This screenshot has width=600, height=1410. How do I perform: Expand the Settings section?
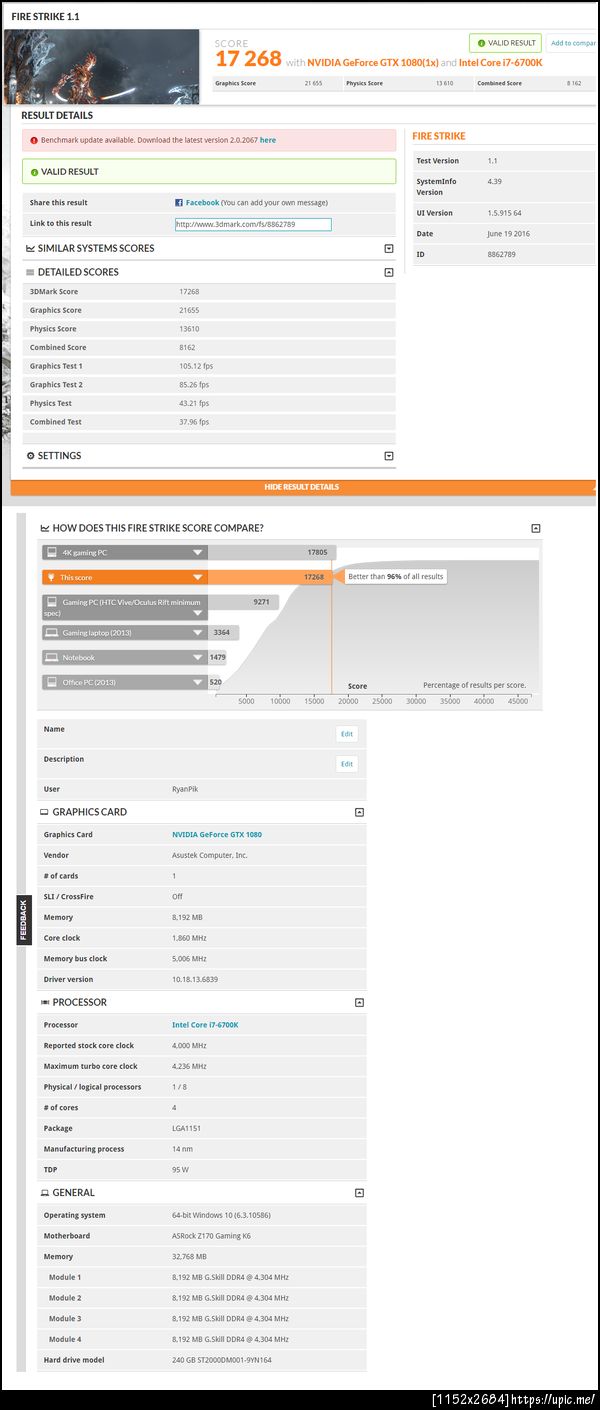click(x=389, y=456)
